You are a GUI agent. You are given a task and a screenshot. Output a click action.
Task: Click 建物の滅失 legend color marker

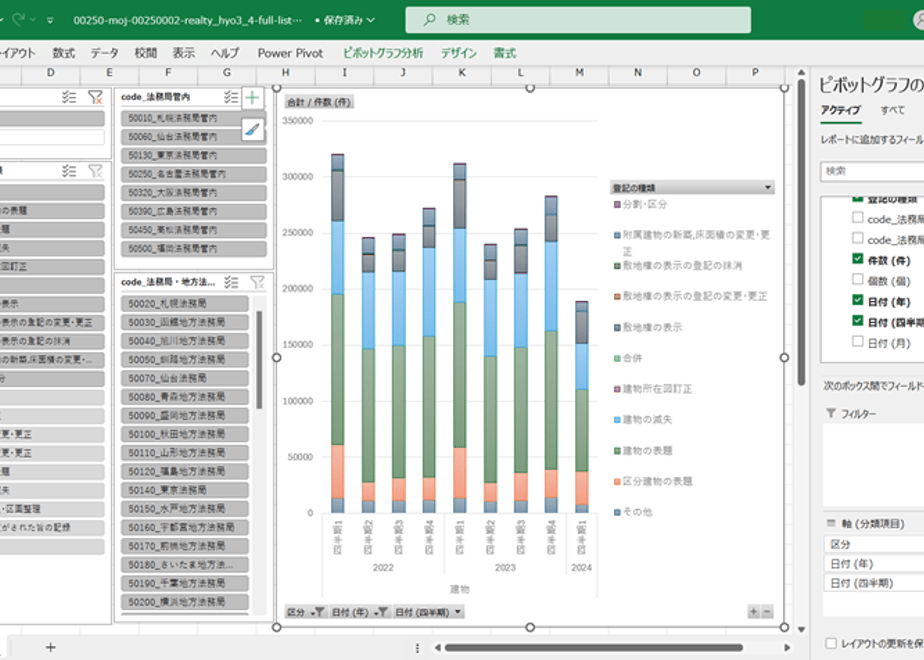pyautogui.click(x=617, y=420)
